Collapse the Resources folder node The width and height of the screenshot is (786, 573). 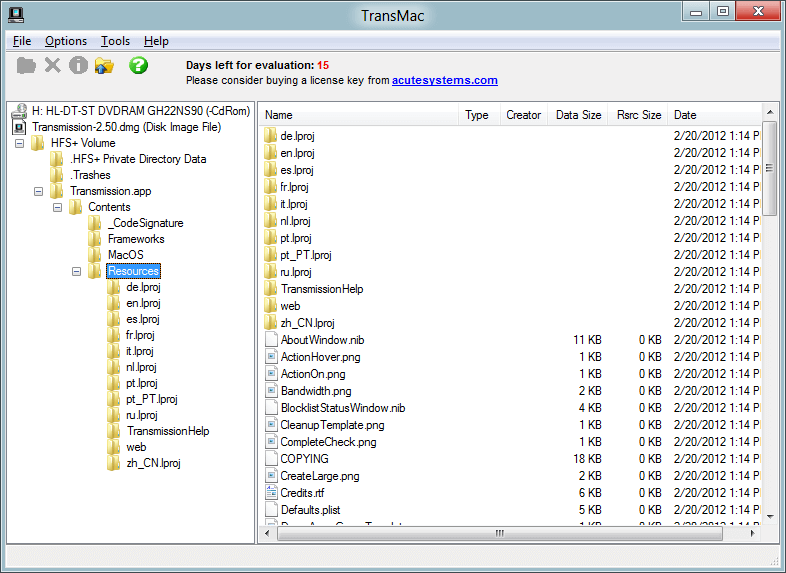pos(77,271)
